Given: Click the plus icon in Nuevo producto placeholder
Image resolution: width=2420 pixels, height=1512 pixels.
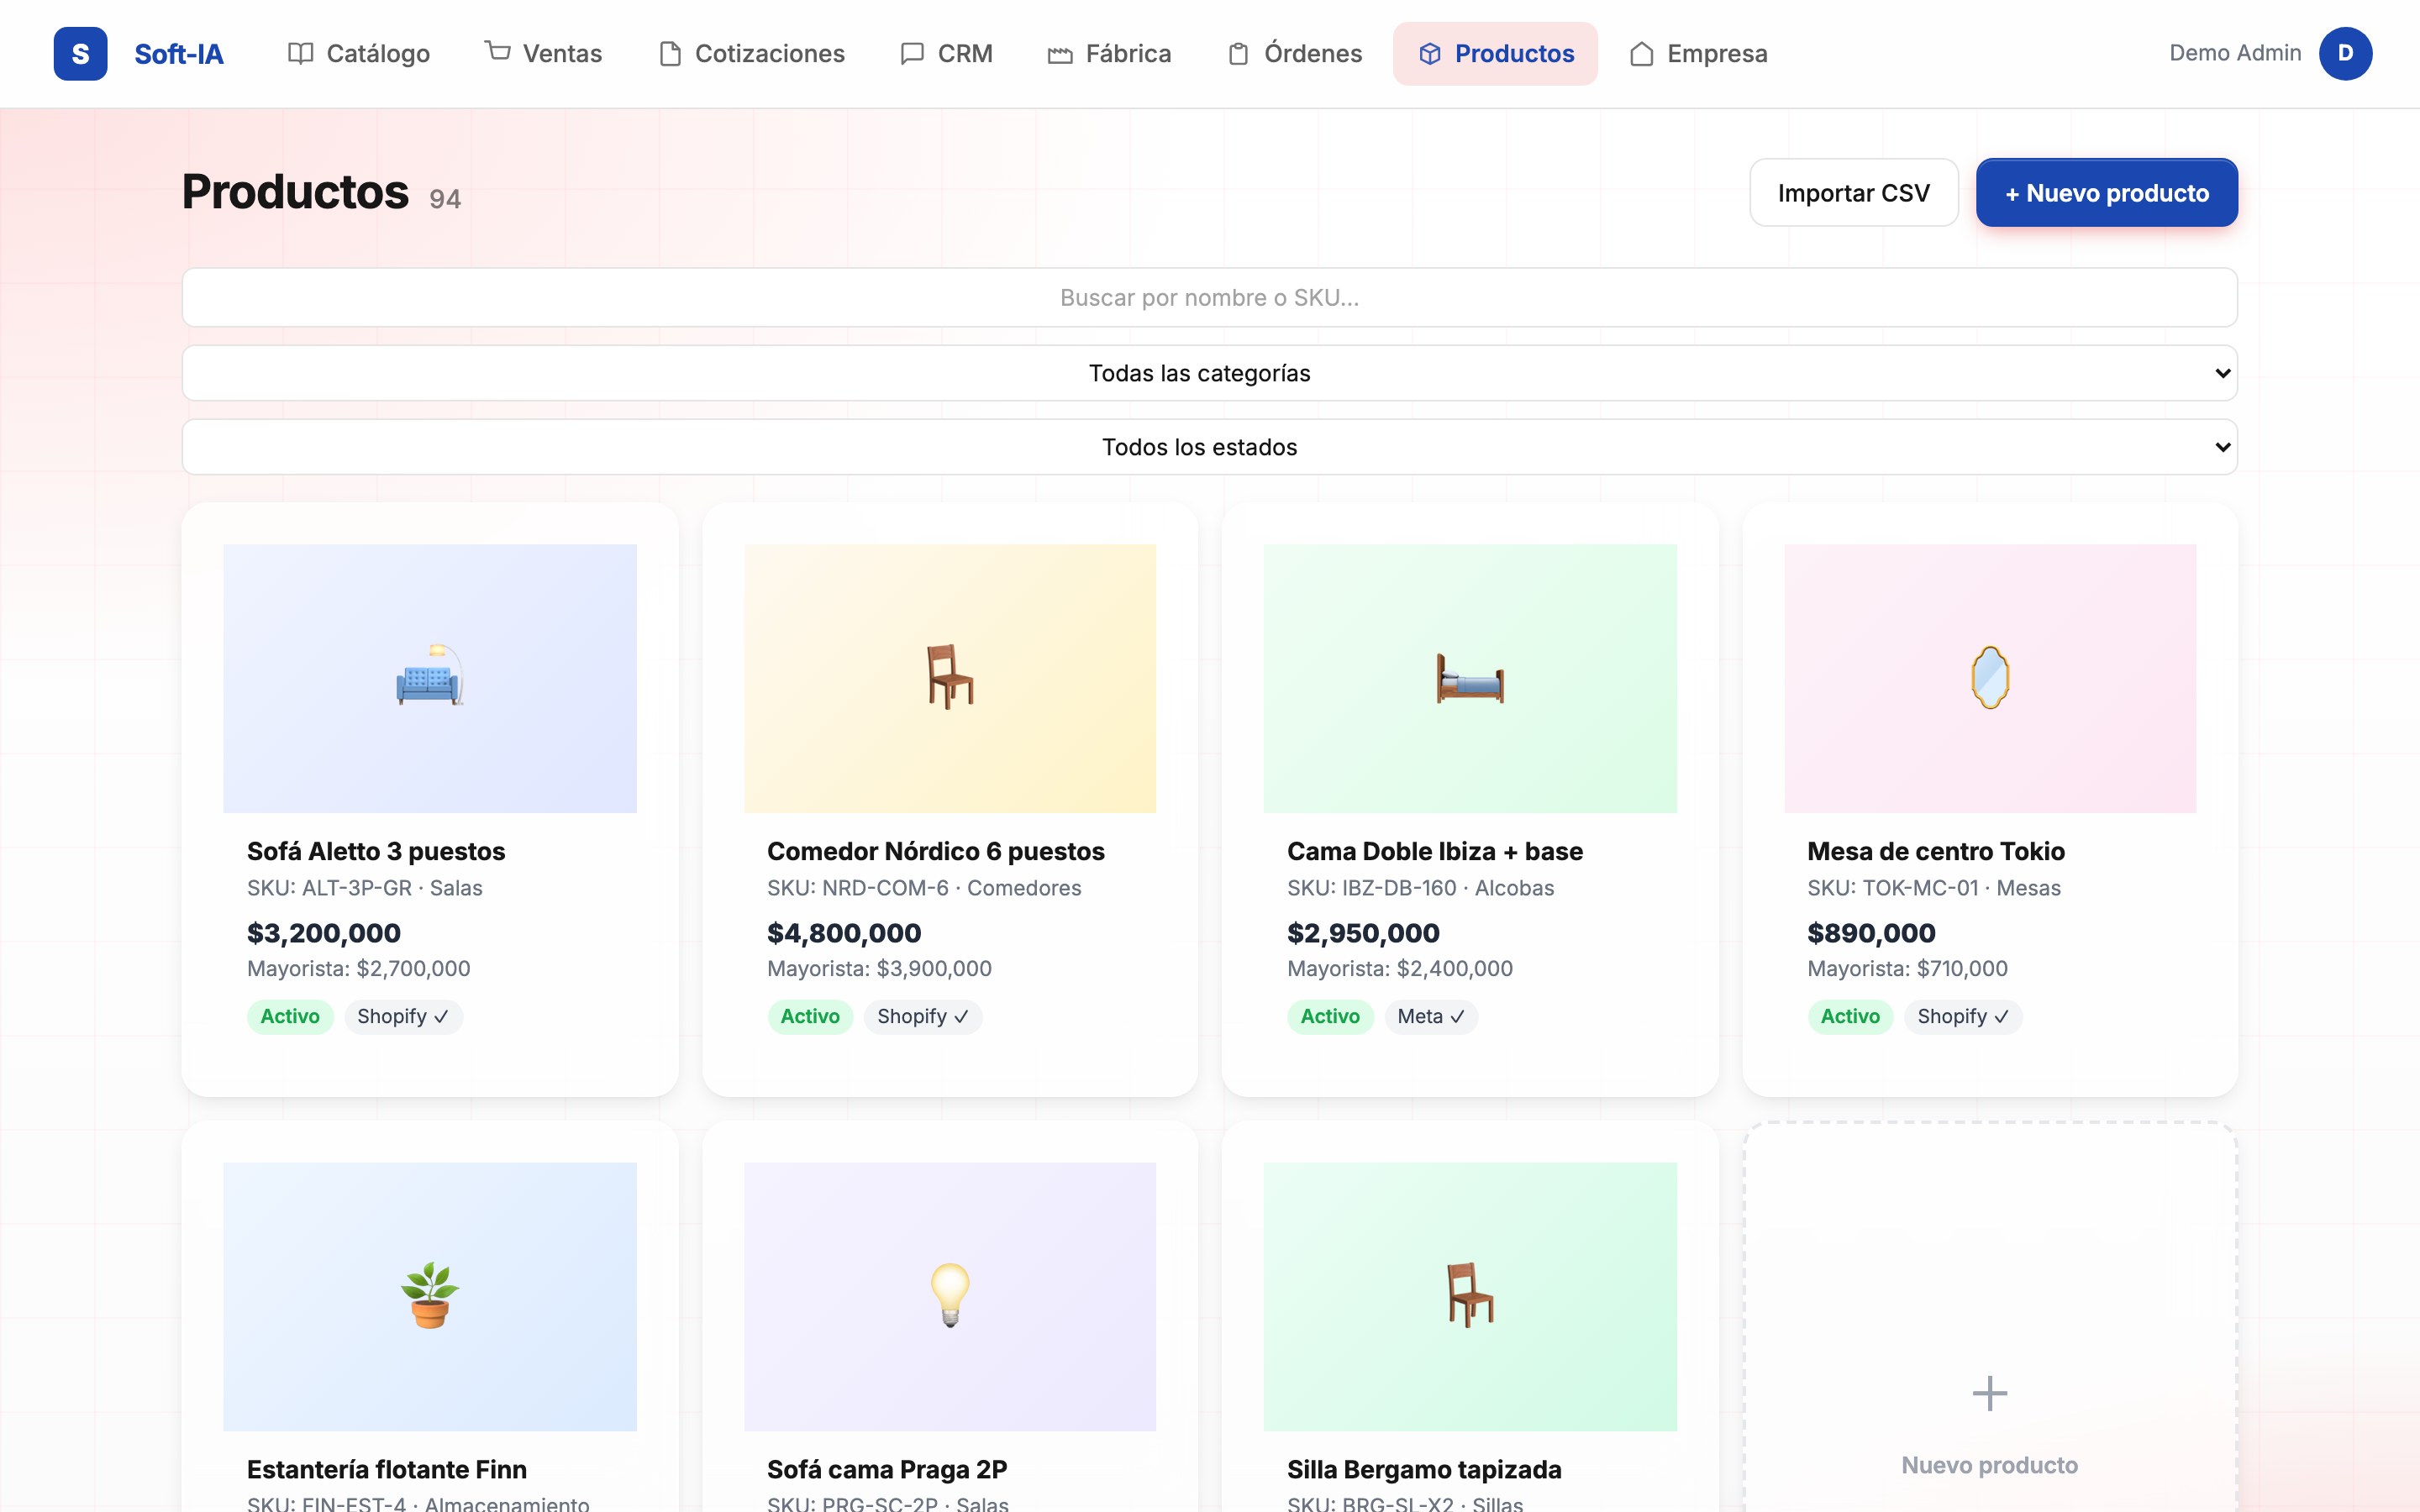Looking at the screenshot, I should [x=1990, y=1393].
